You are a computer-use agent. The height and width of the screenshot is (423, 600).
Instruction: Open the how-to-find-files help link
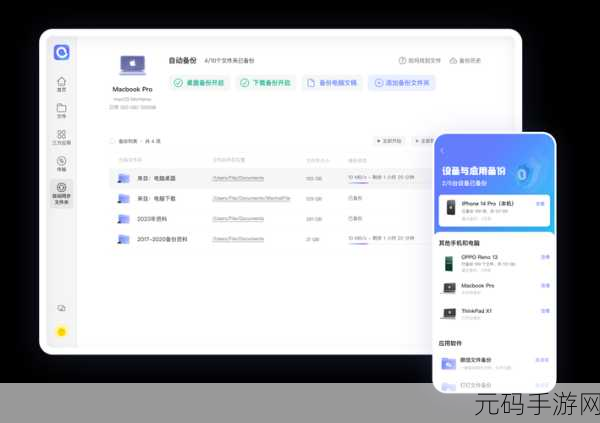(x=419, y=60)
